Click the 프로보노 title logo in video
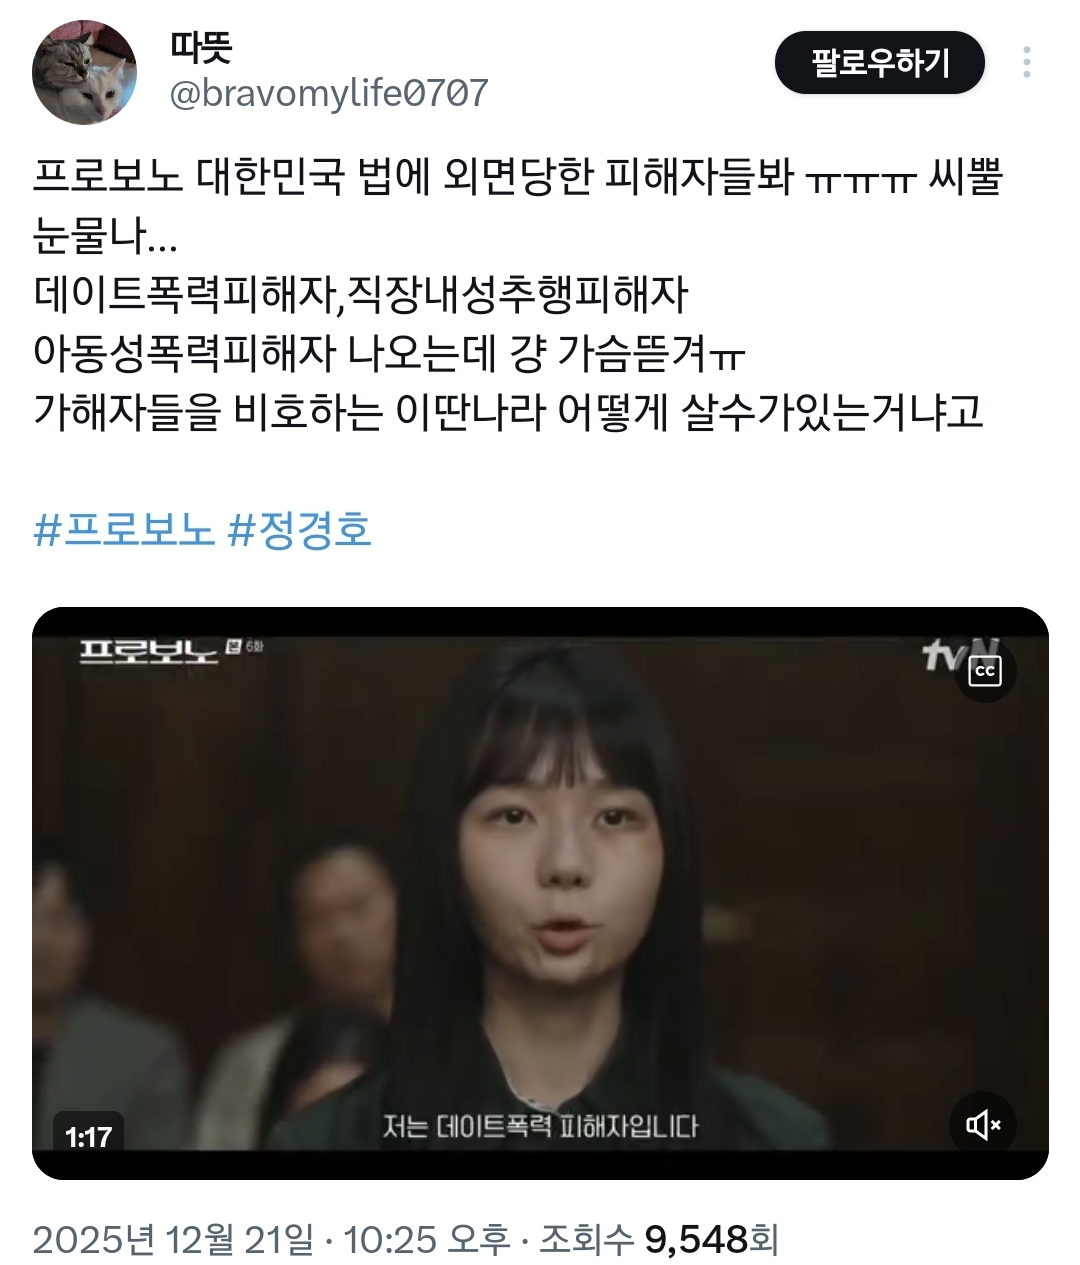The height and width of the screenshot is (1265, 1080). pos(148,651)
